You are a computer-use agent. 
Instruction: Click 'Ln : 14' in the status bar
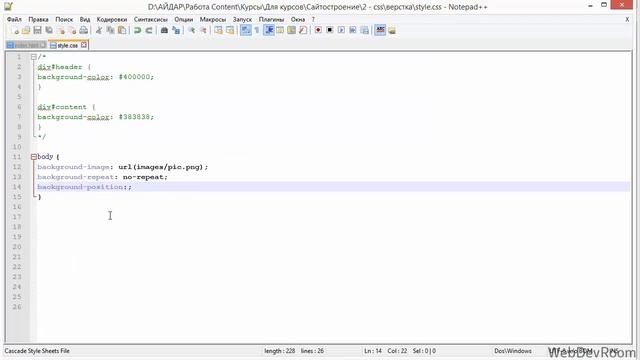click(x=373, y=351)
